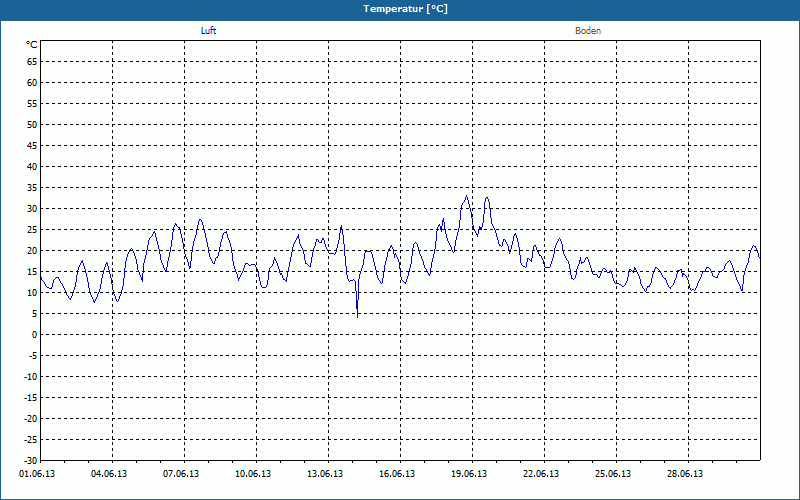Click the 01.06.13 date label
Screen dimensions: 800x500
pyautogui.click(x=37, y=474)
